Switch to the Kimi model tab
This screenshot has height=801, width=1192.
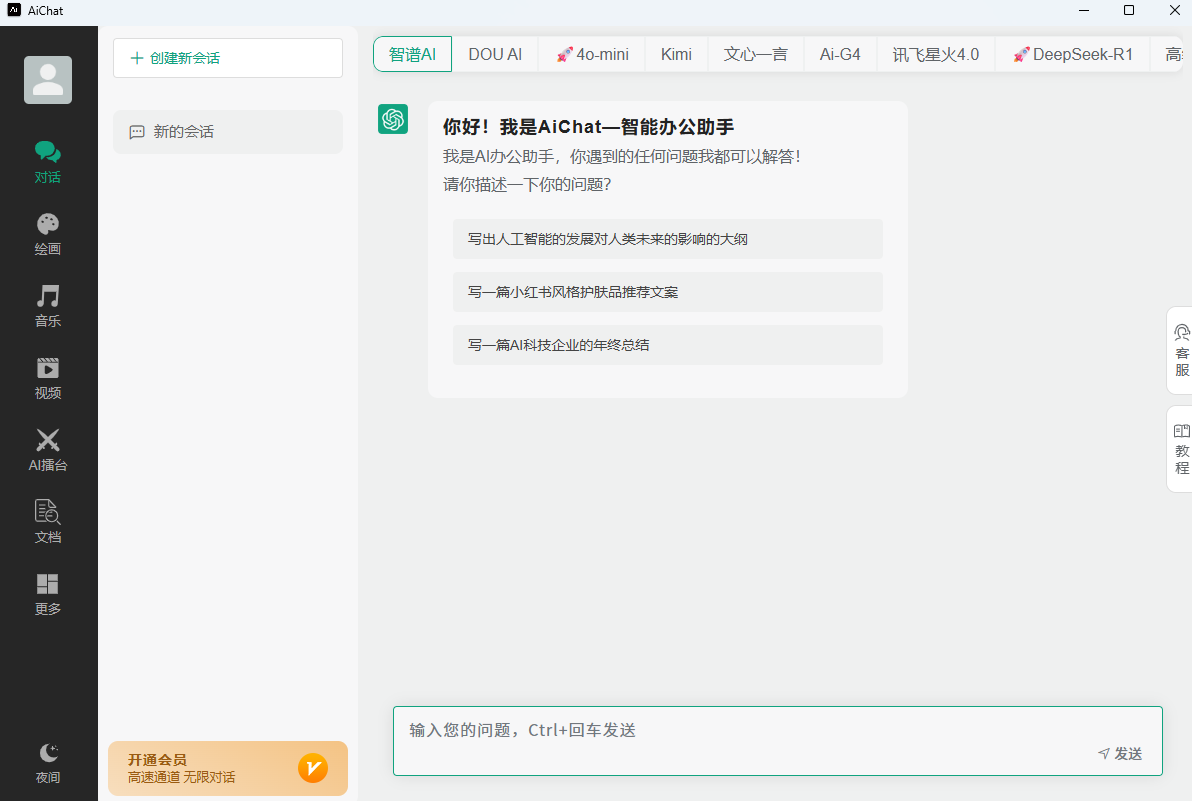(676, 54)
